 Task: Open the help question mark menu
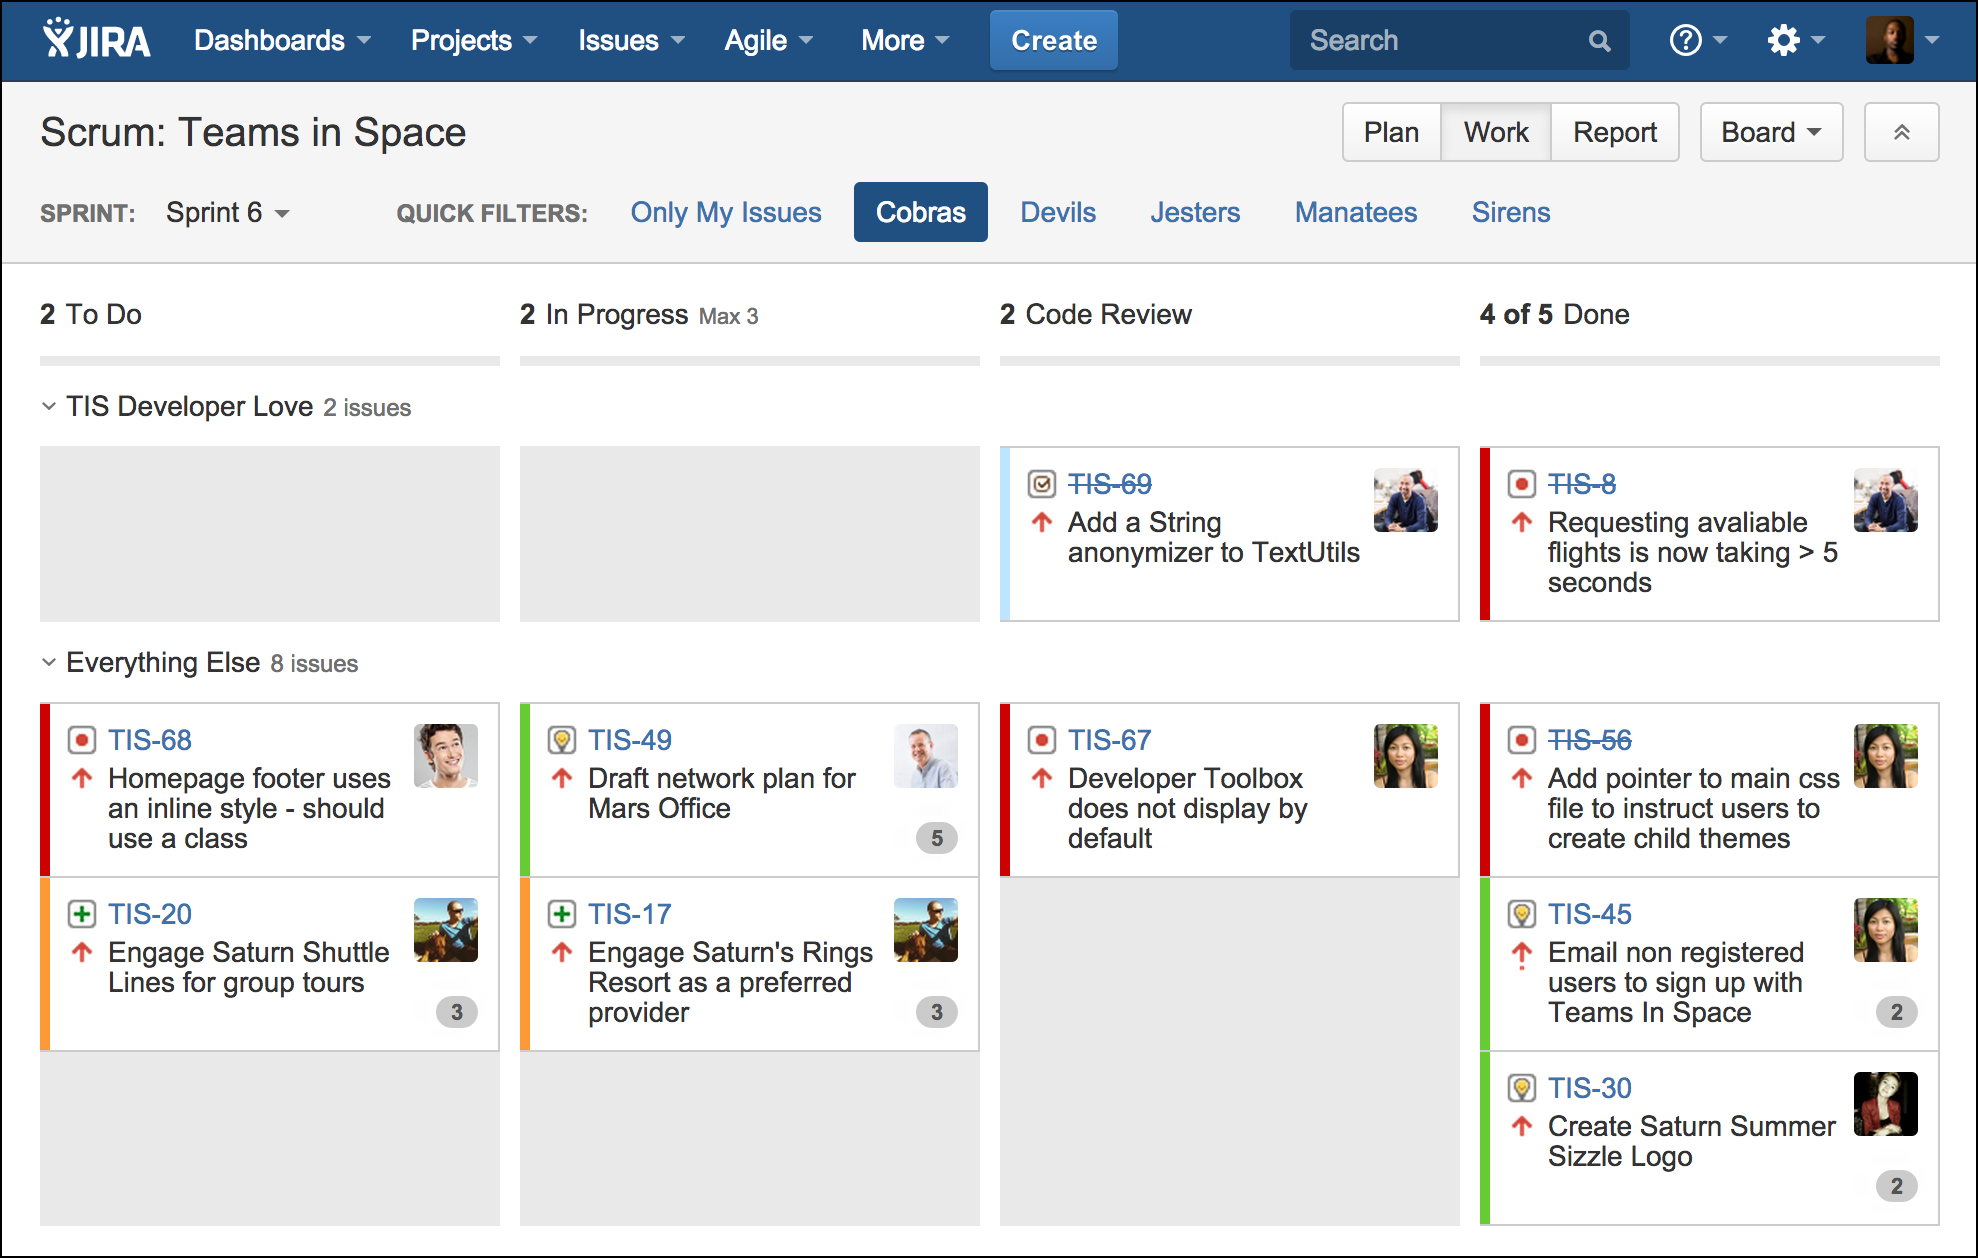(x=1698, y=40)
